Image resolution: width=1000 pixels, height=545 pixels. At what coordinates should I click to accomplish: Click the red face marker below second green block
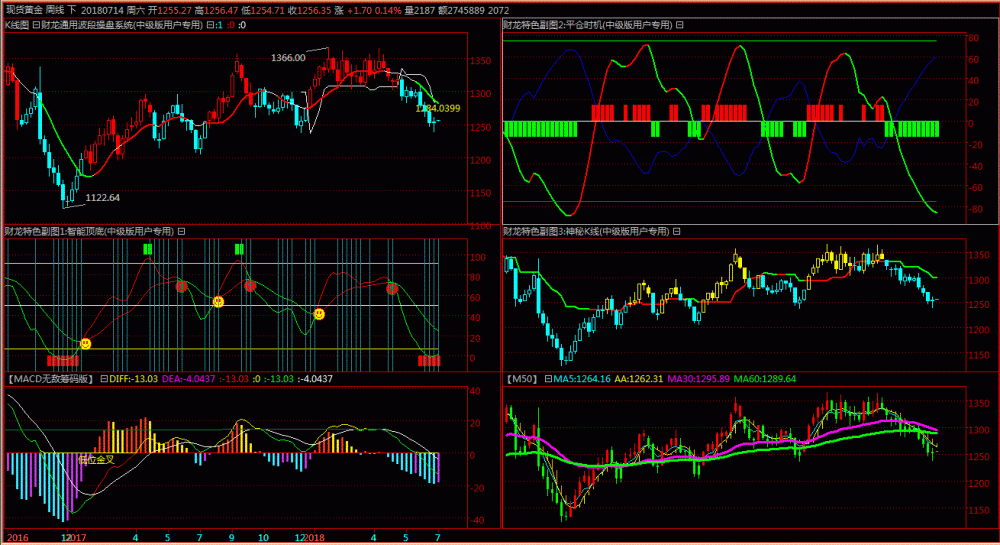(250, 286)
